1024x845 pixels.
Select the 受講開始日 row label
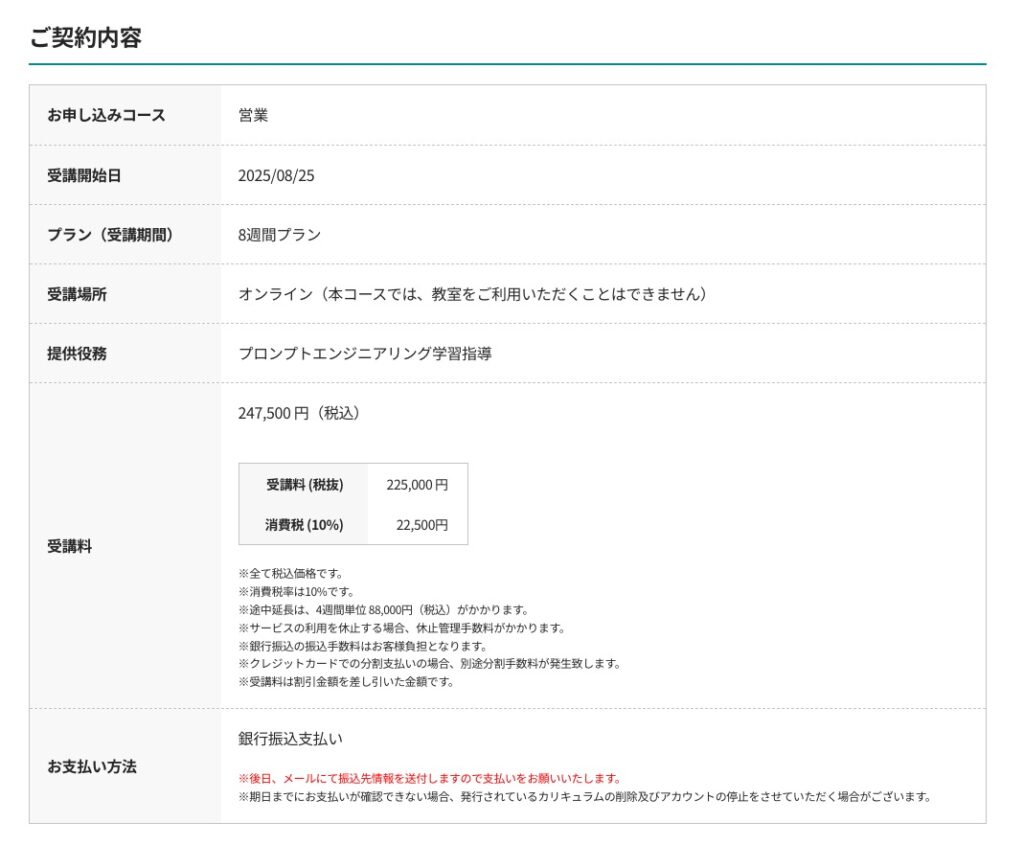click(x=84, y=175)
